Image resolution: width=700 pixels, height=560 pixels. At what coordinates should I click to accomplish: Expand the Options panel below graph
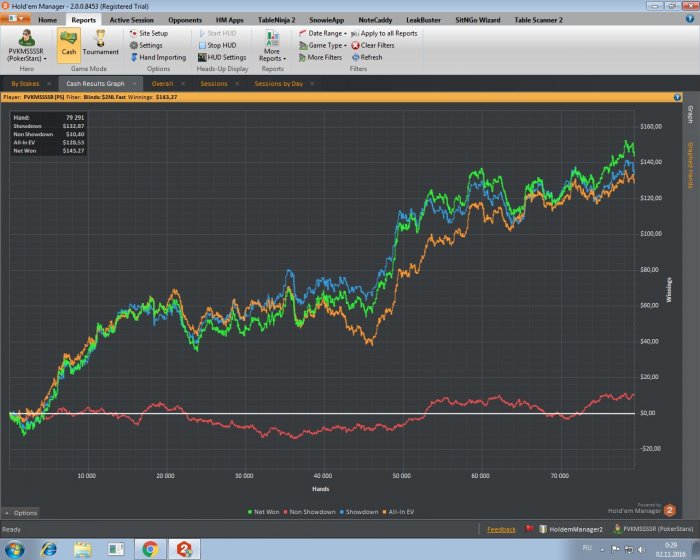click(21, 512)
